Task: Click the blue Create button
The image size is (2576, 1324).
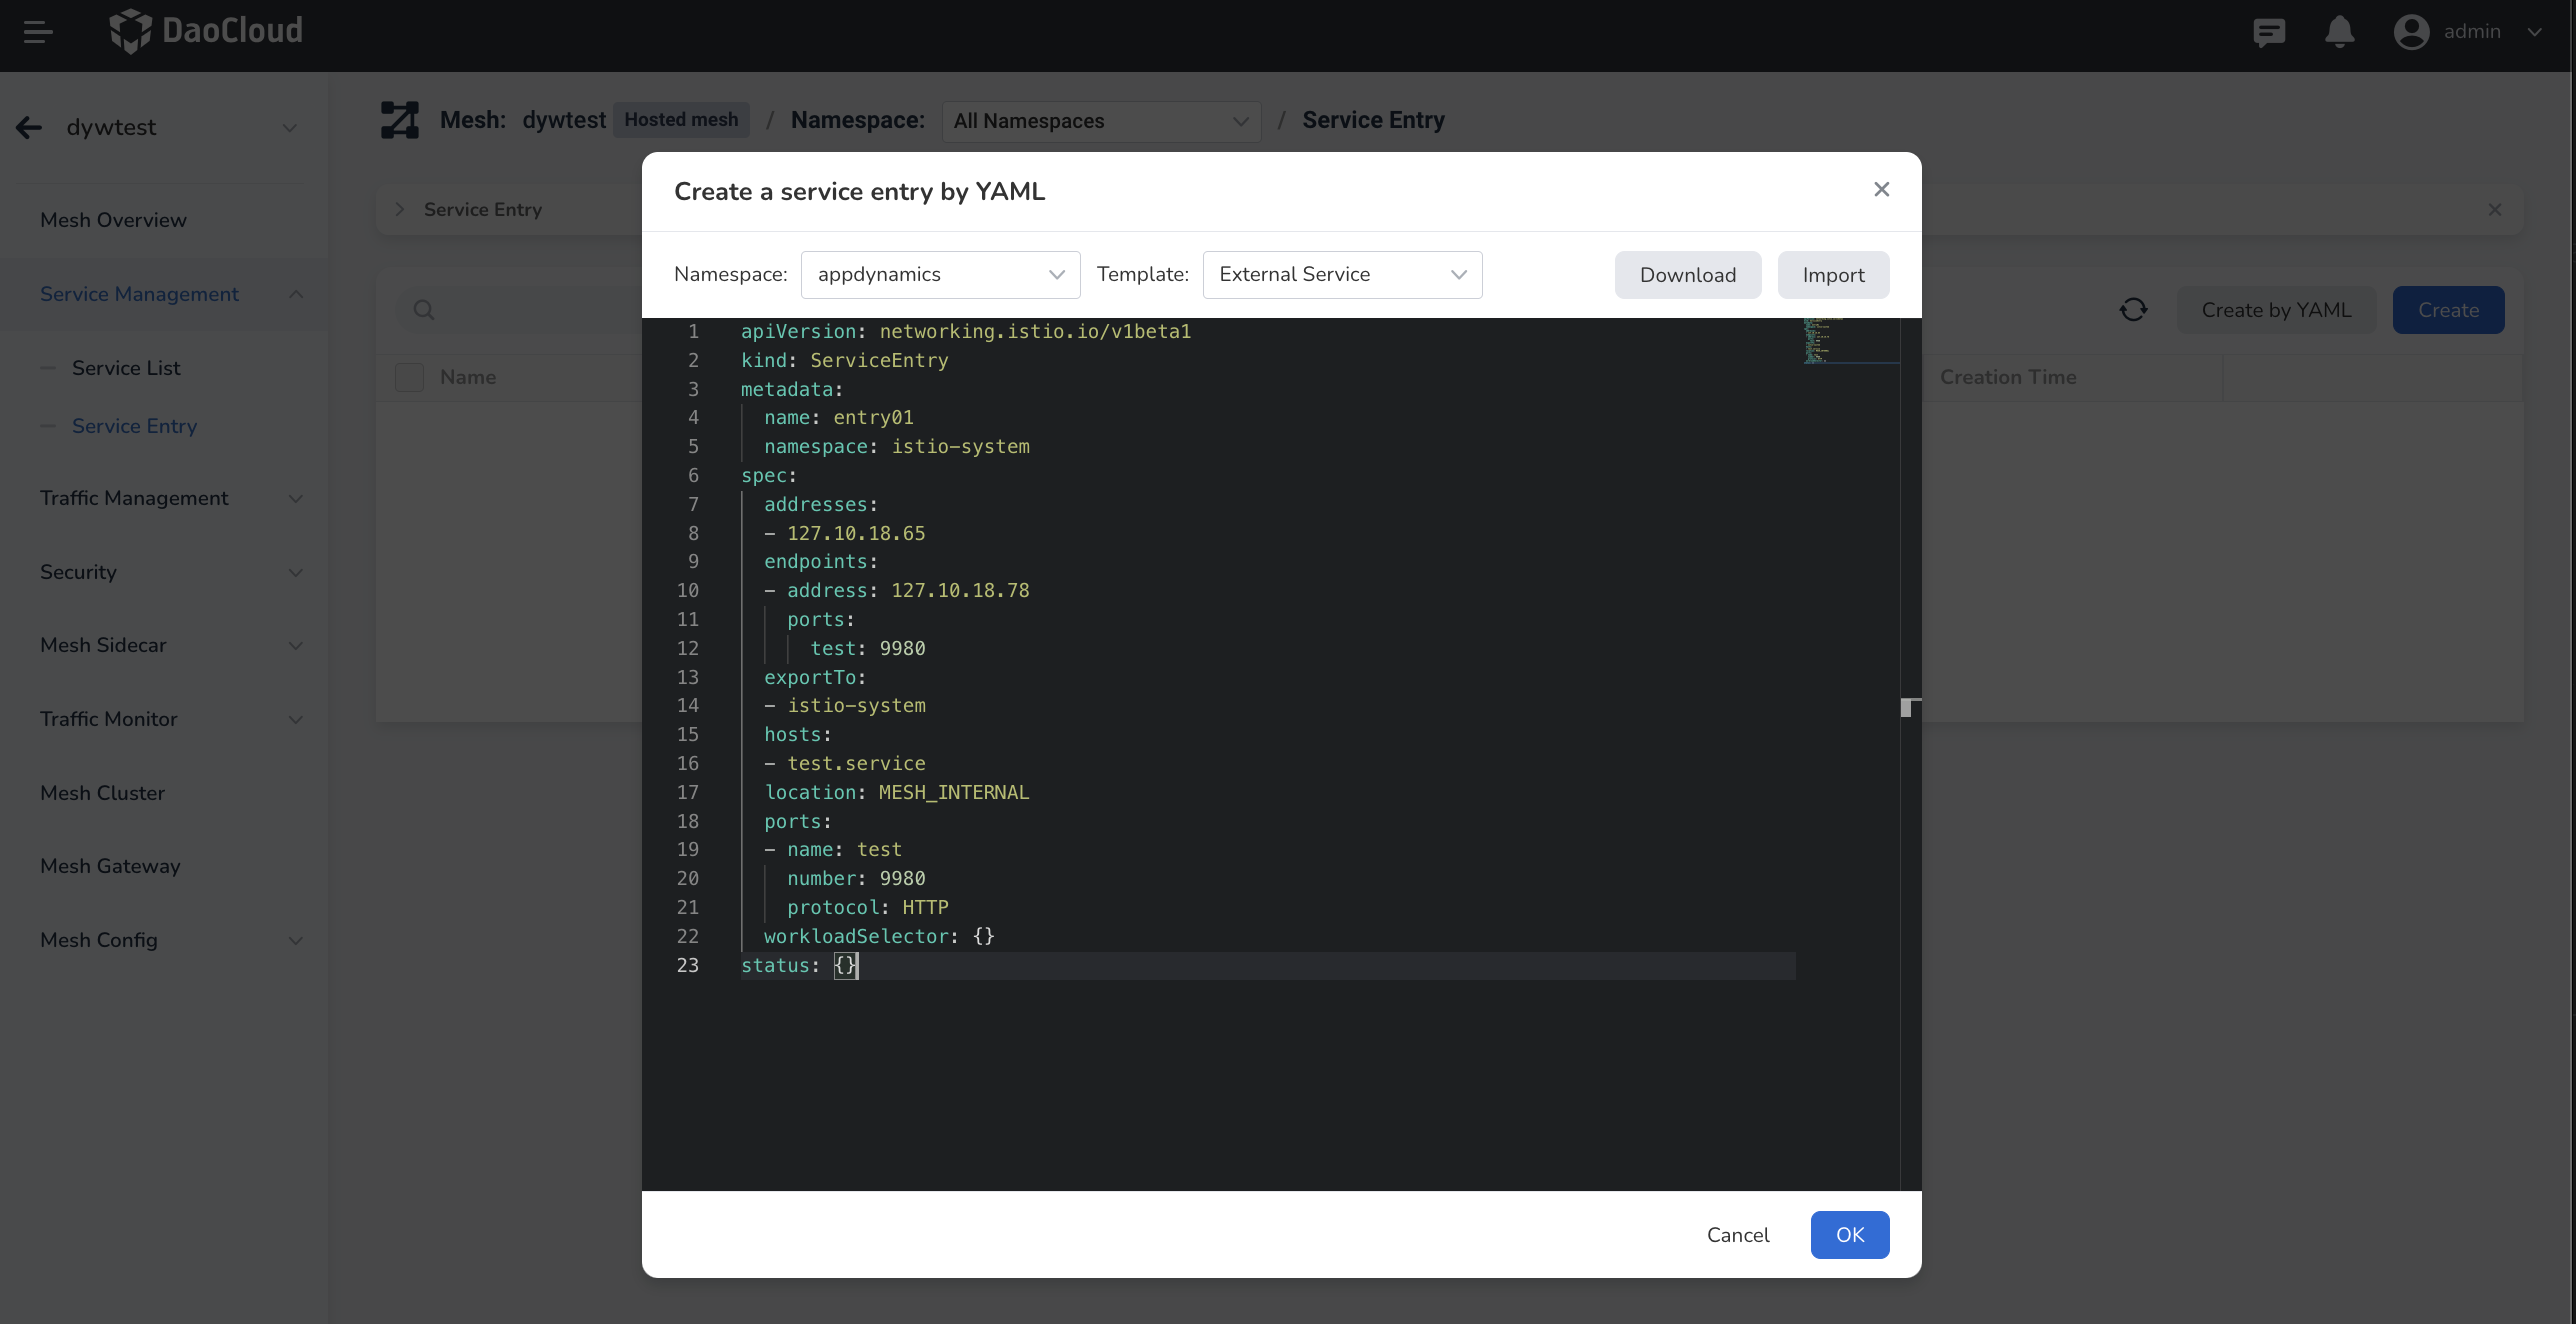Action: [2448, 310]
